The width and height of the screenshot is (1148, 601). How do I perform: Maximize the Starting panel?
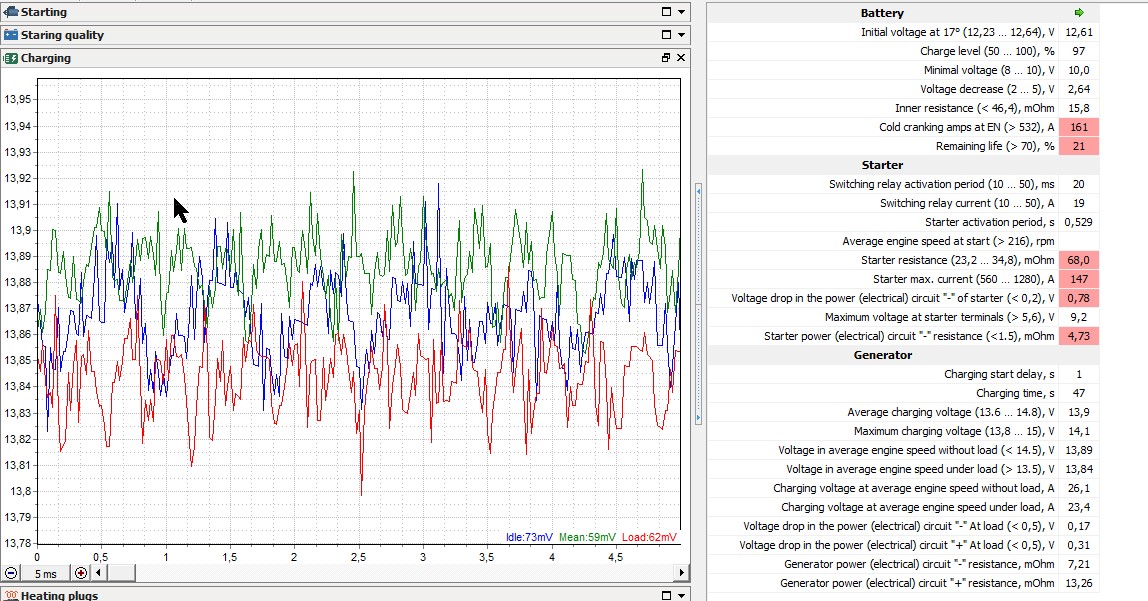tap(666, 12)
